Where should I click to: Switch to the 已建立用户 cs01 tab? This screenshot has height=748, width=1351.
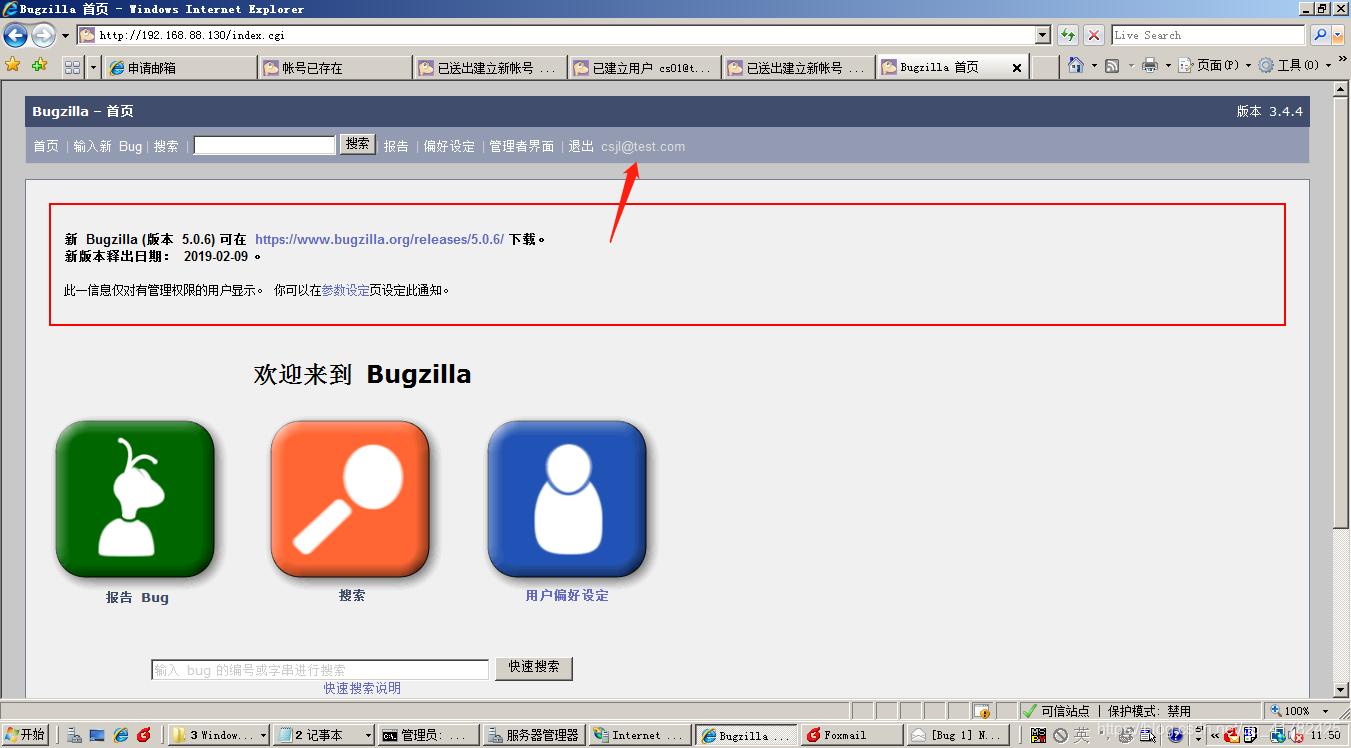pos(645,67)
